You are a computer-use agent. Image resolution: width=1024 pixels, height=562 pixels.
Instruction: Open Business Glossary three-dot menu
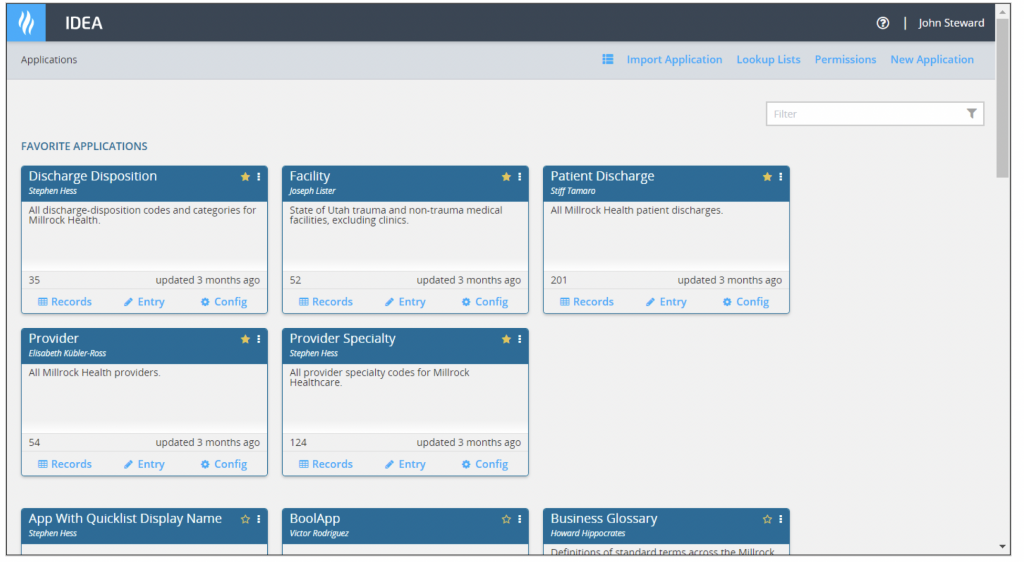(780, 520)
